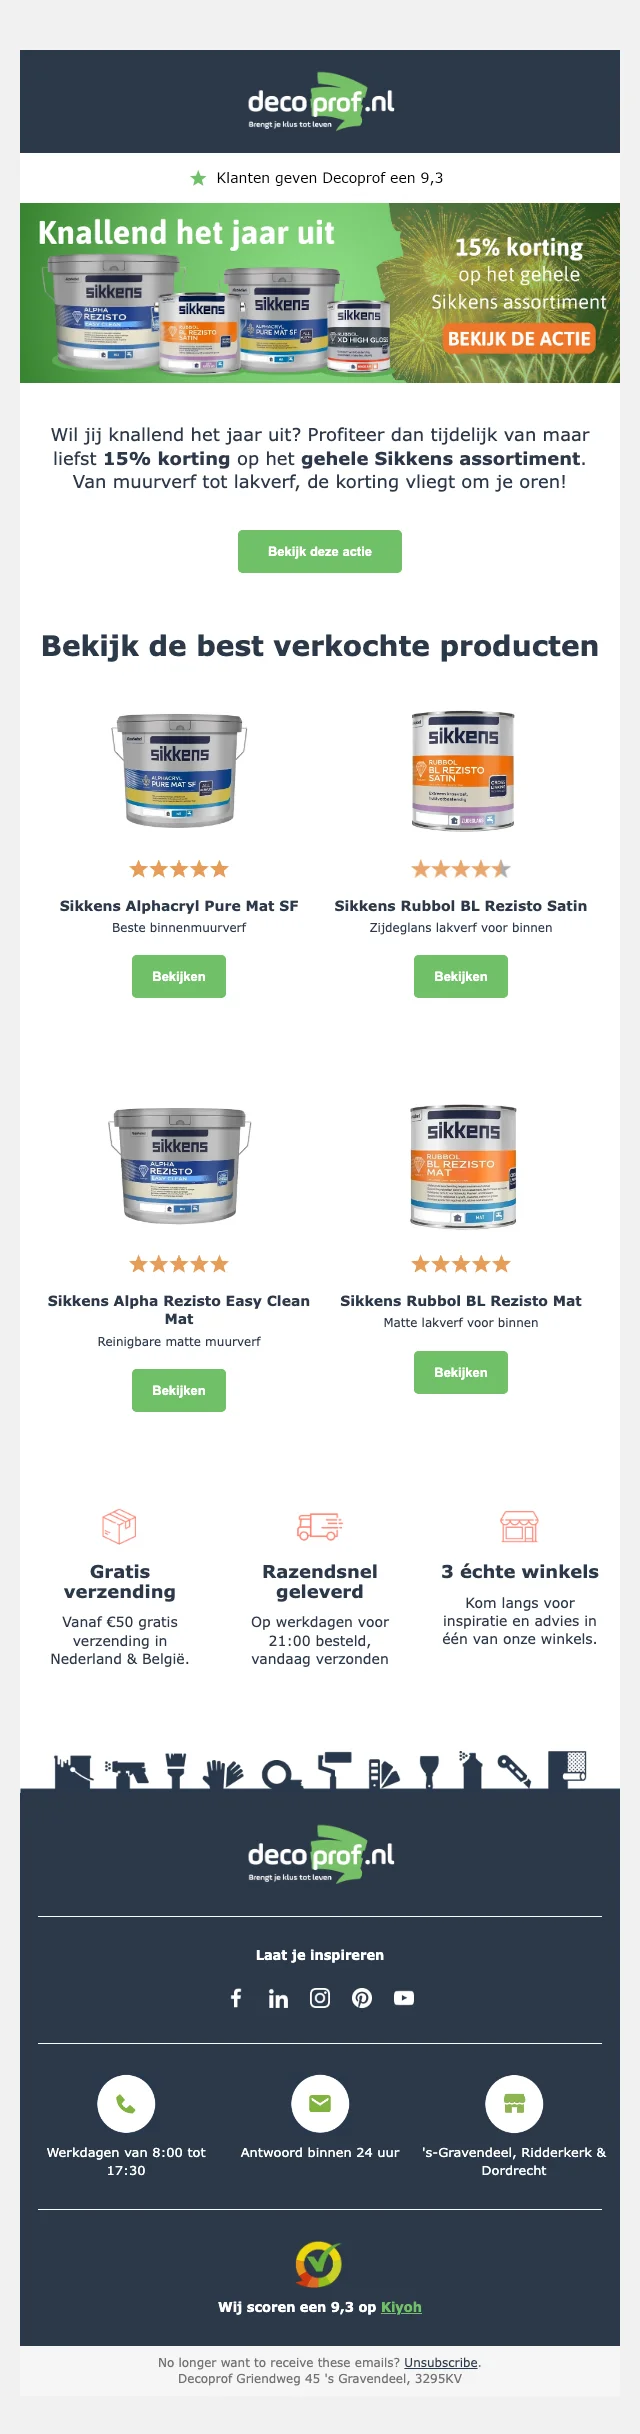This screenshot has height=2434, width=640.
Task: Click the Unsubscribe link
Action: 441,2363
